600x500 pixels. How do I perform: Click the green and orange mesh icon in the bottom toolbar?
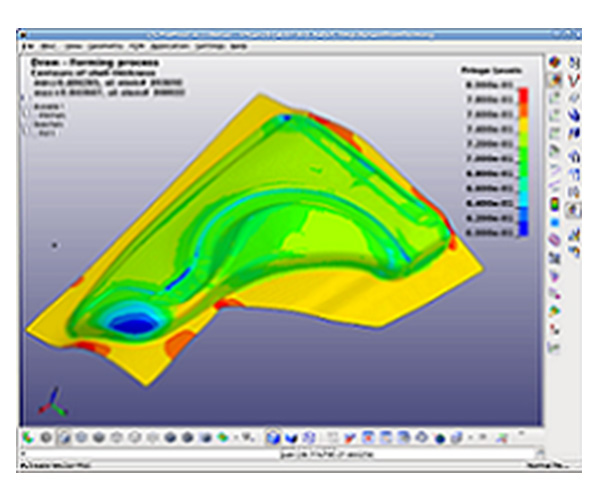click(x=223, y=437)
